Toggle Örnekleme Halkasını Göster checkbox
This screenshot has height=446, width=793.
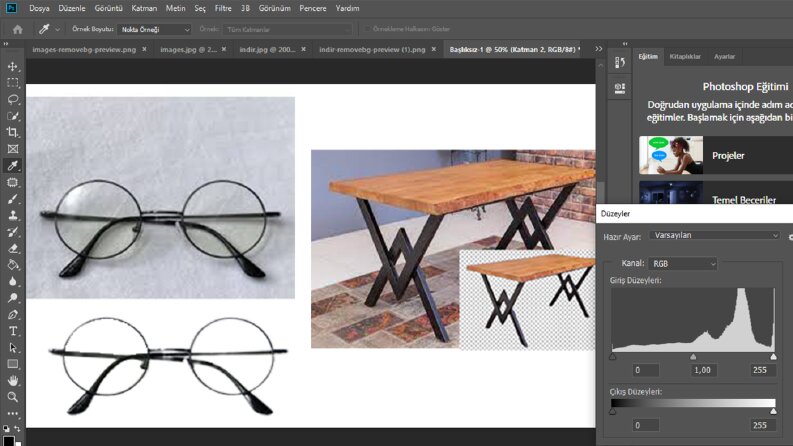coord(368,29)
